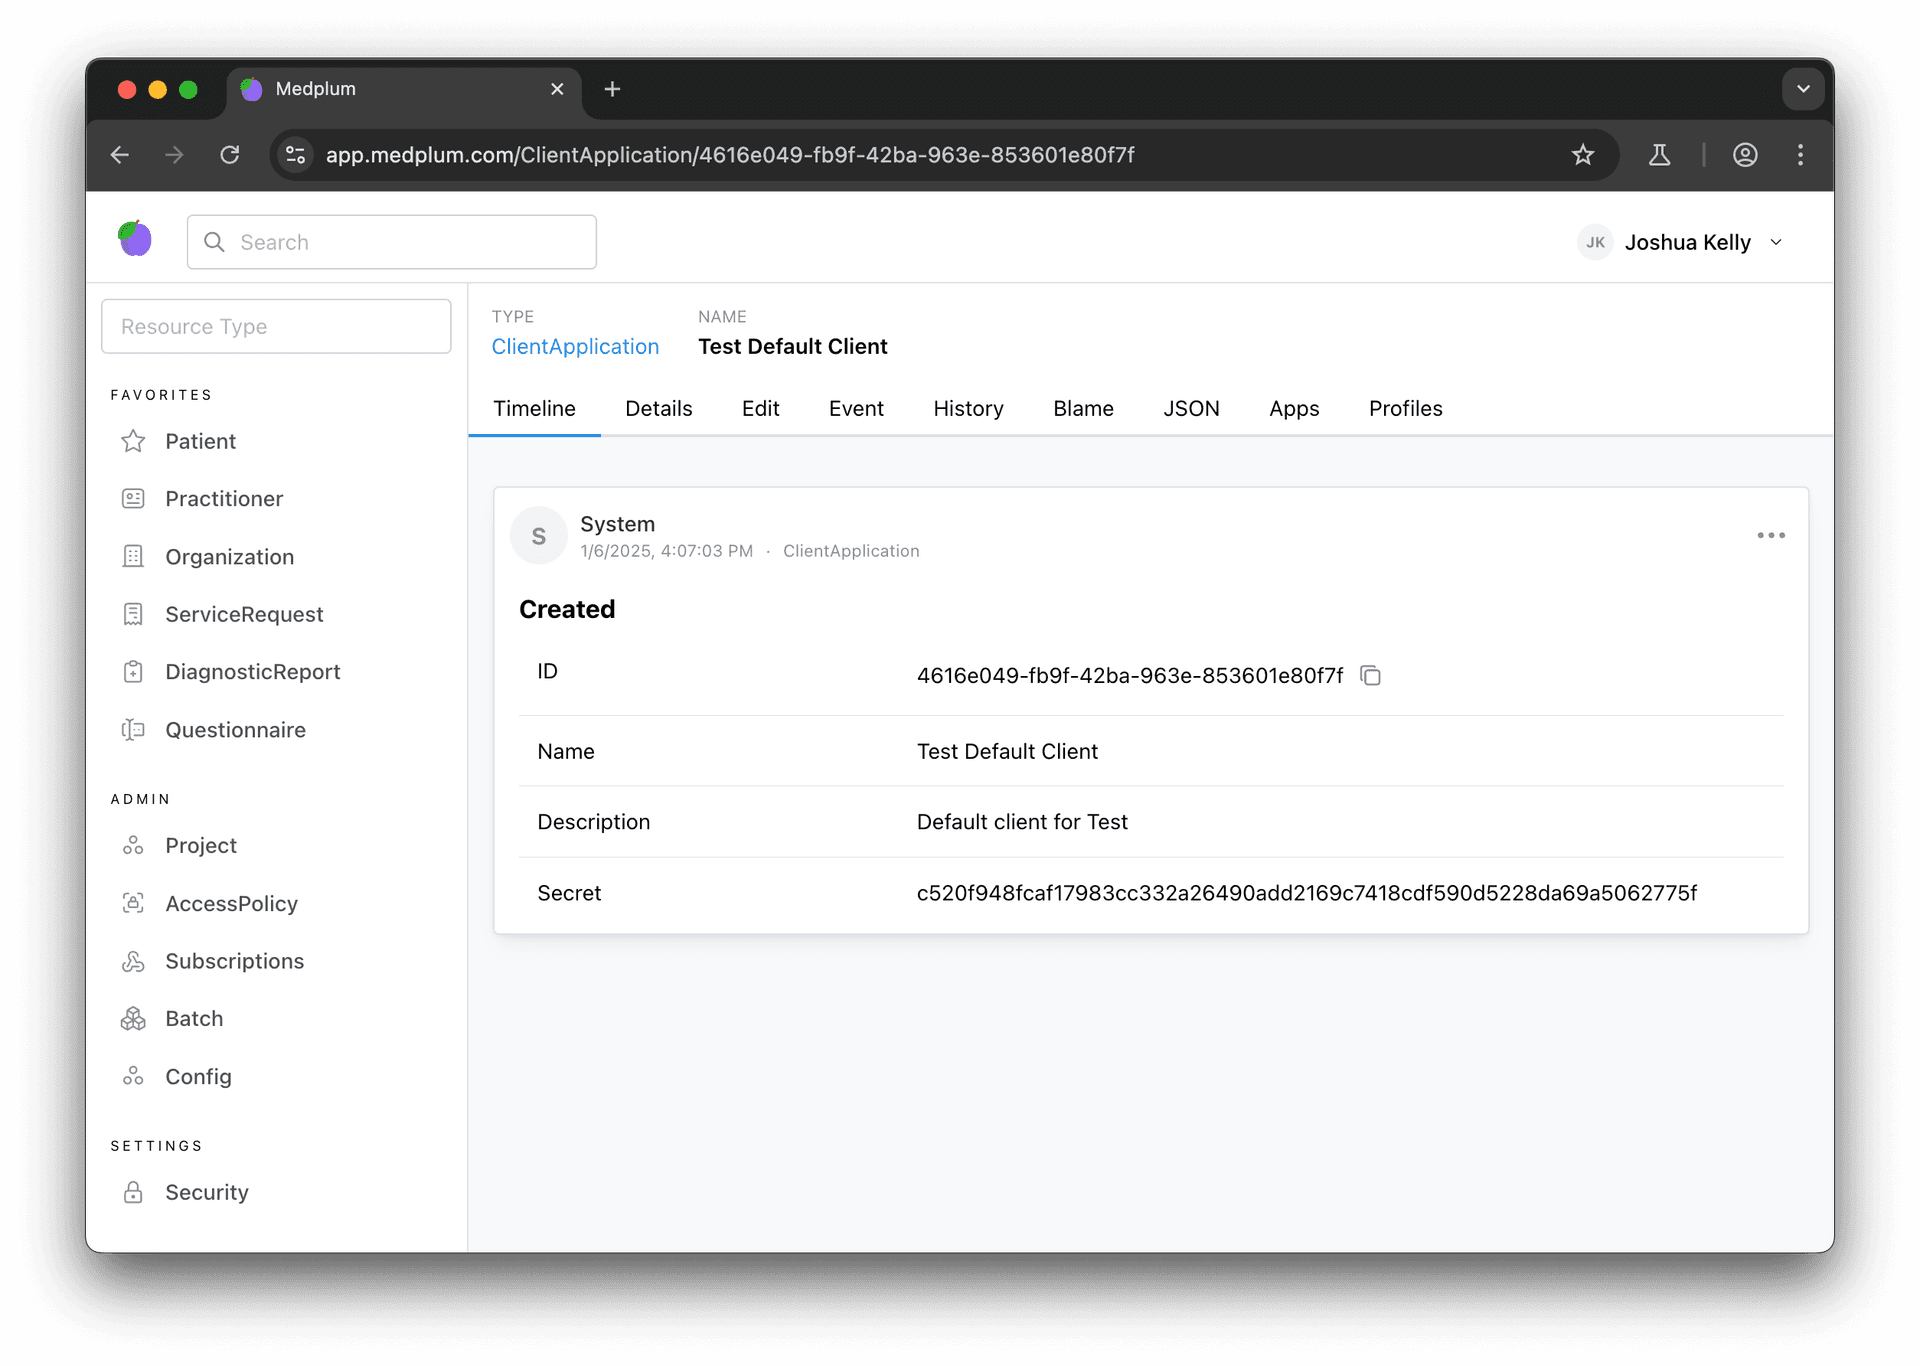Viewport: 1920px width, 1366px height.
Task: Open Security settings link
Action: coord(206,1192)
